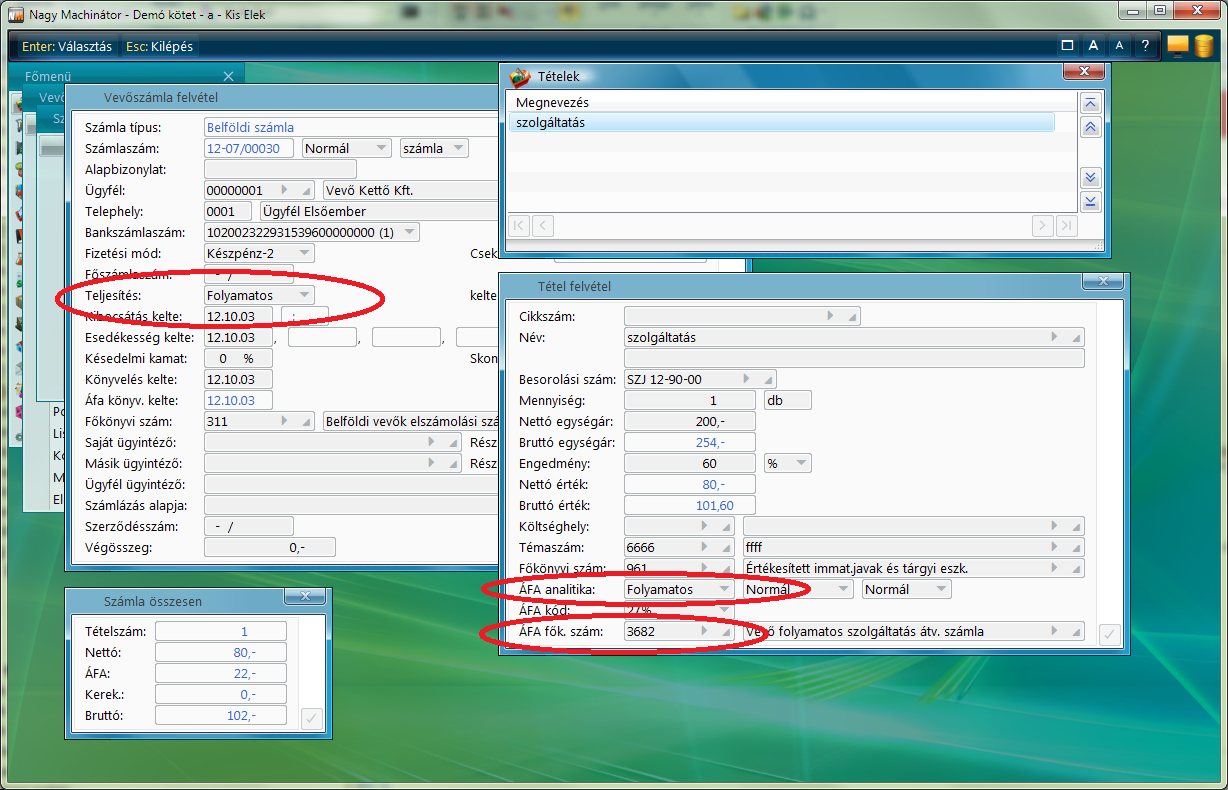The height and width of the screenshot is (790, 1228).
Task: Click the large letter A font-size icon
Action: [x=1094, y=46]
